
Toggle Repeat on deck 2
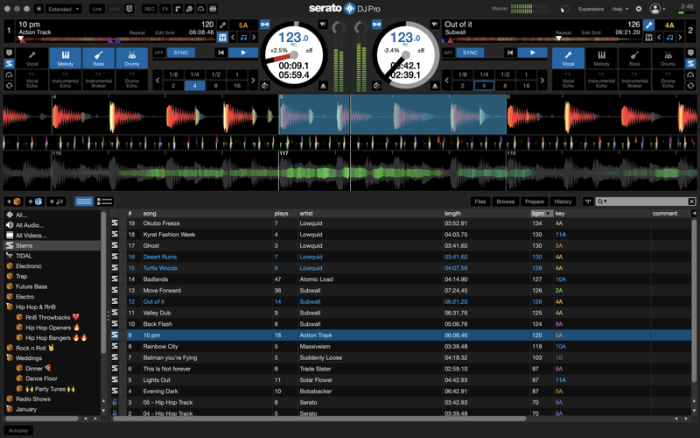[x=563, y=33]
